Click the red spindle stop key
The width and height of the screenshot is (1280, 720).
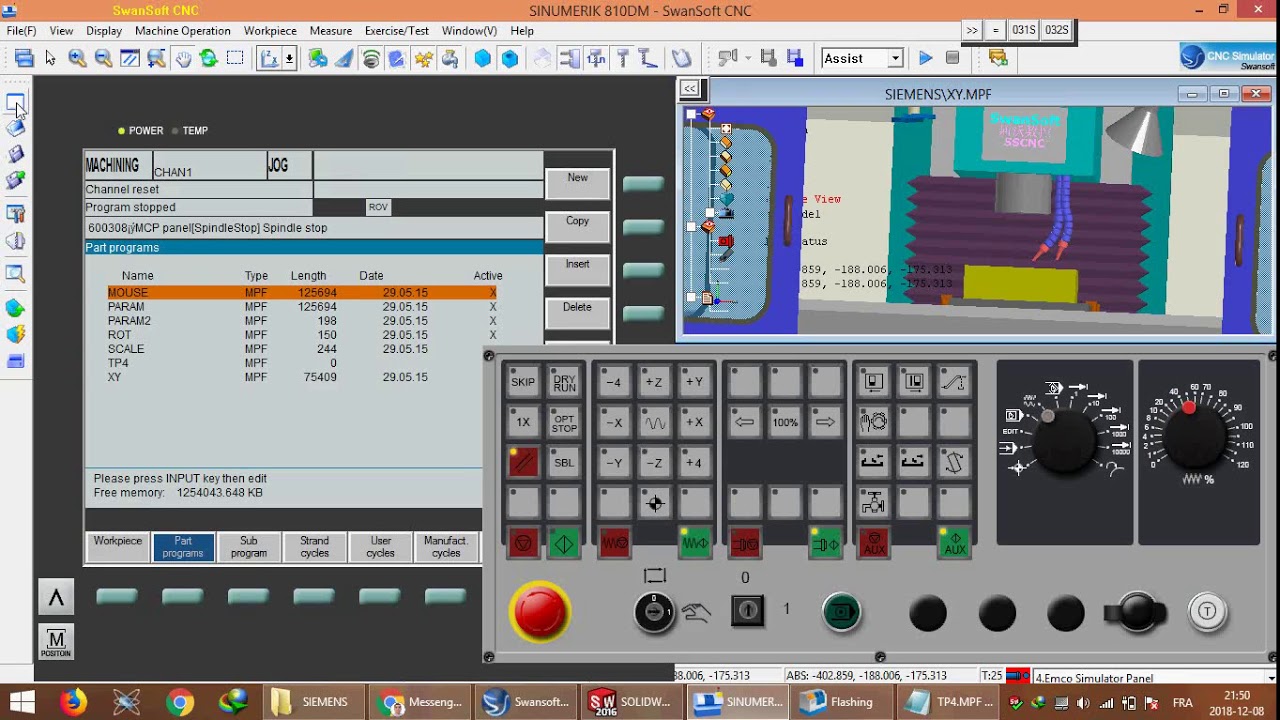tap(744, 544)
